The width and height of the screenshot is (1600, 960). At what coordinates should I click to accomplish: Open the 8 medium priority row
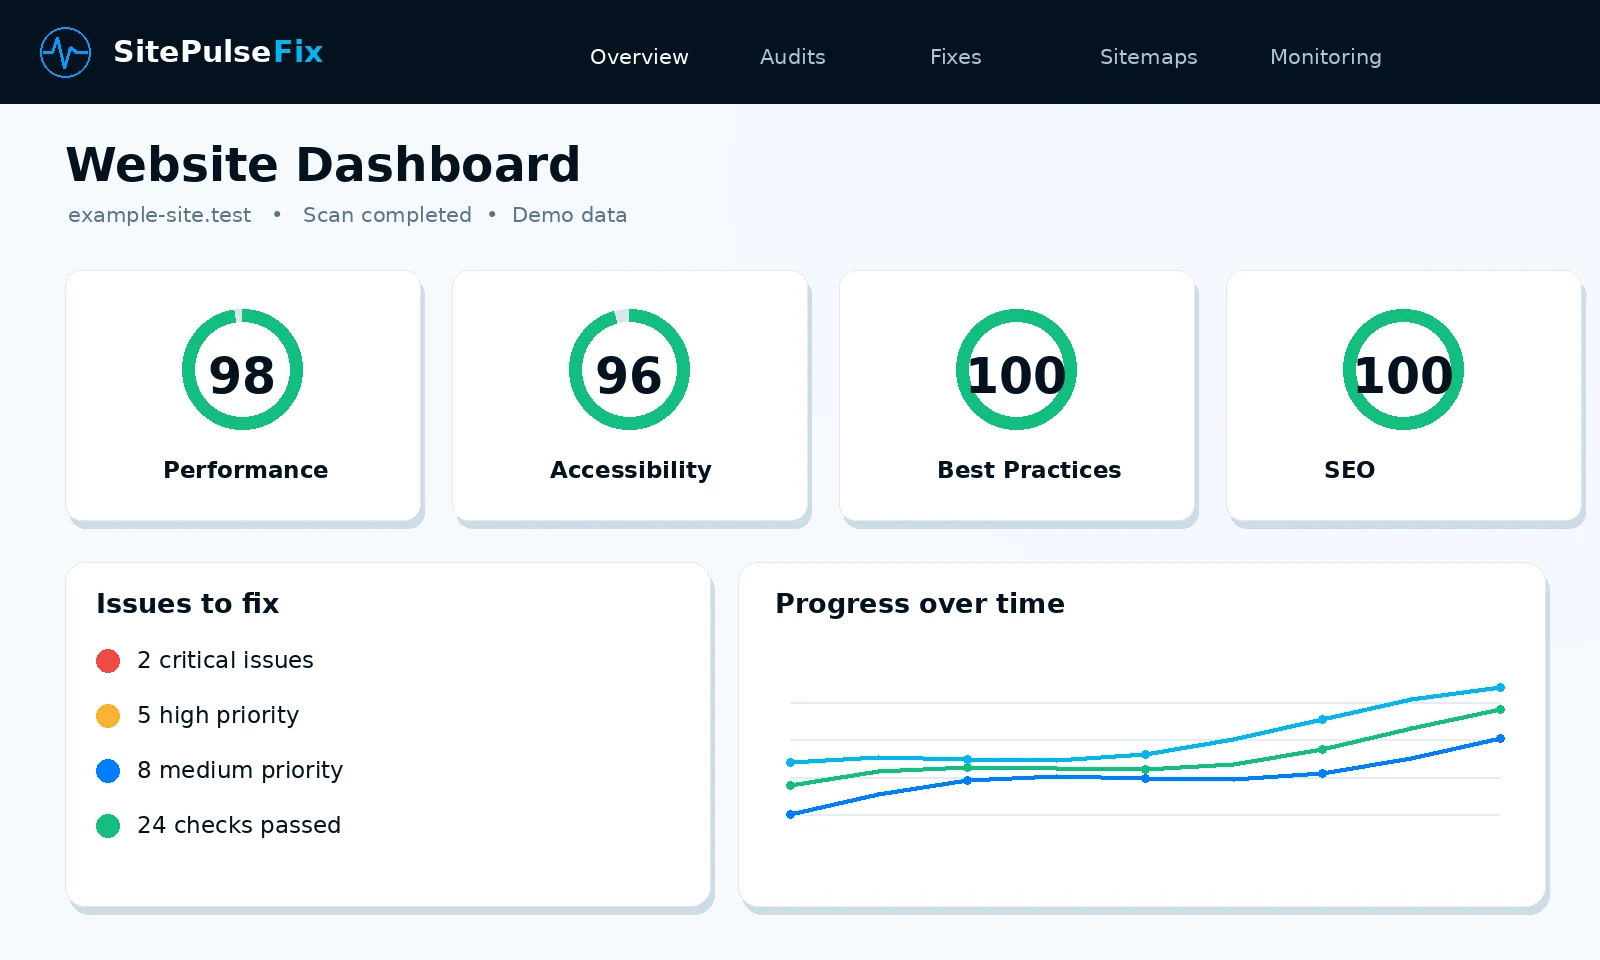[220, 770]
